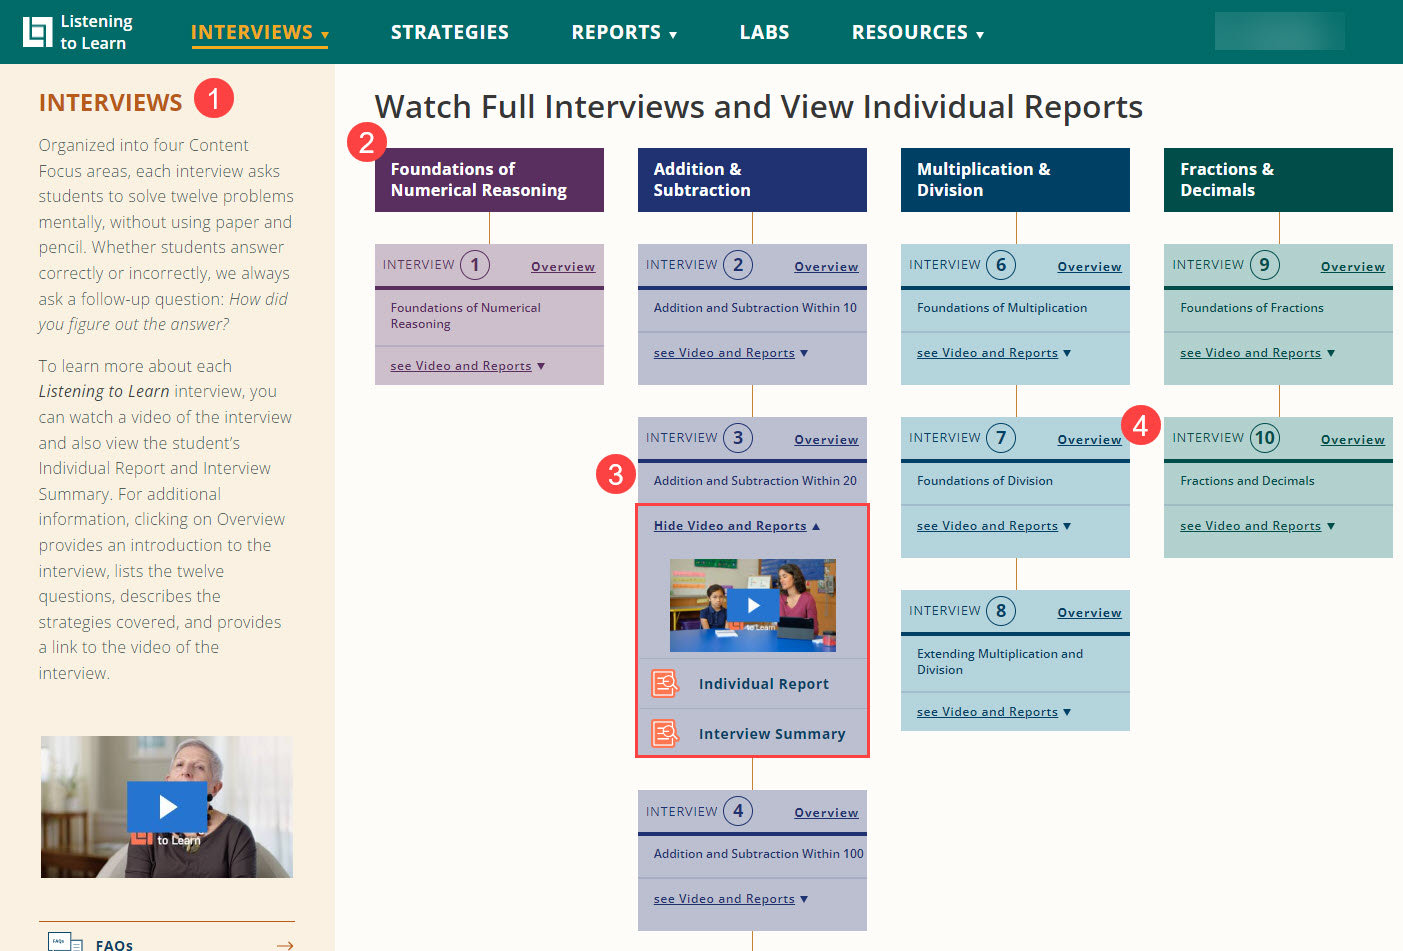Open the LABS page
Viewport: 1403px width, 951px height.
pyautogui.click(x=764, y=31)
